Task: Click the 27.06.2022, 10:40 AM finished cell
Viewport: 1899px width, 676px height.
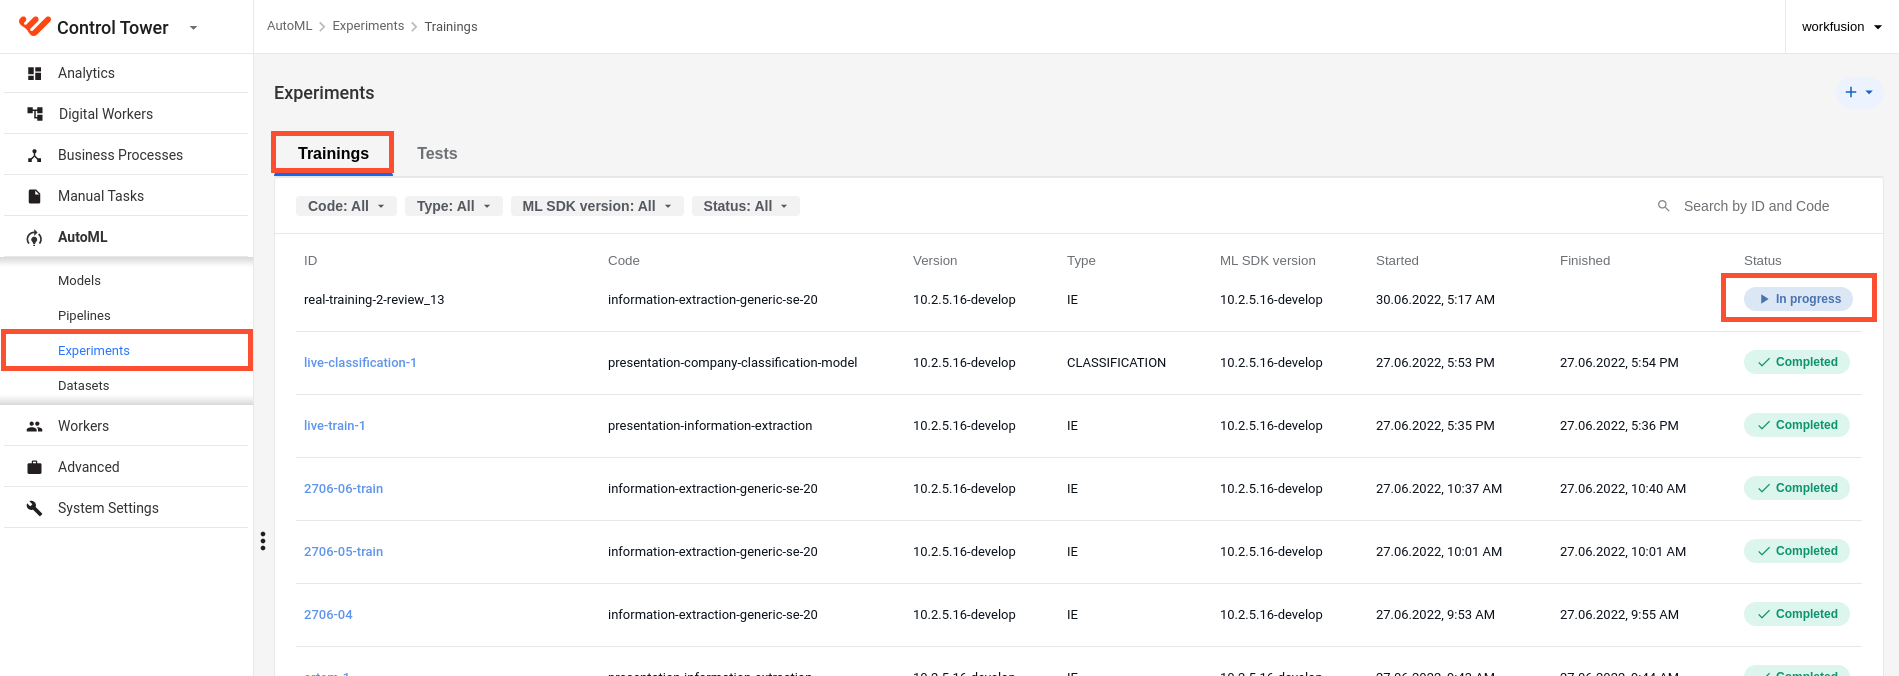Action: tap(1623, 489)
